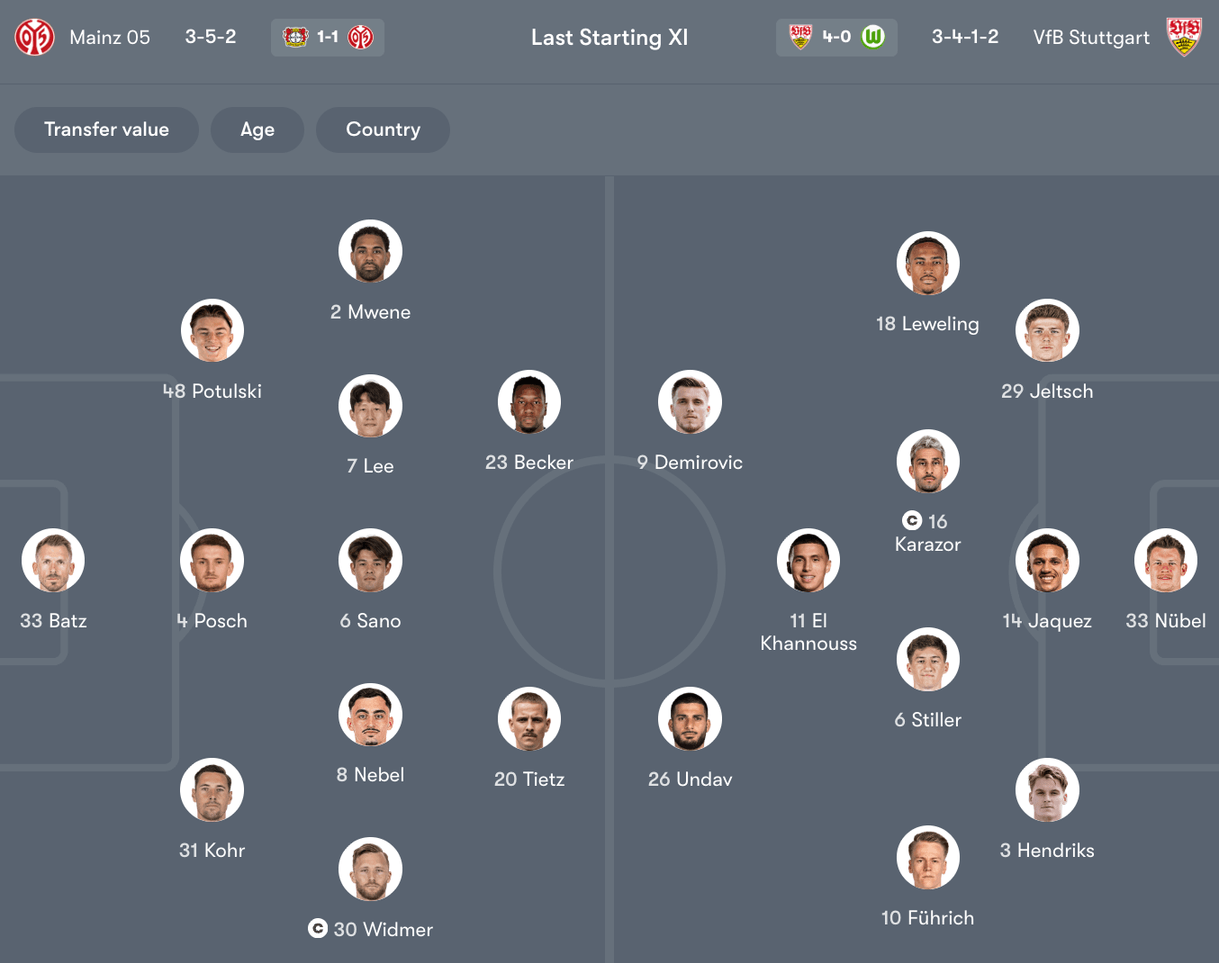
Task: Click the VfB Stuttgart crest top right
Action: point(1184,37)
